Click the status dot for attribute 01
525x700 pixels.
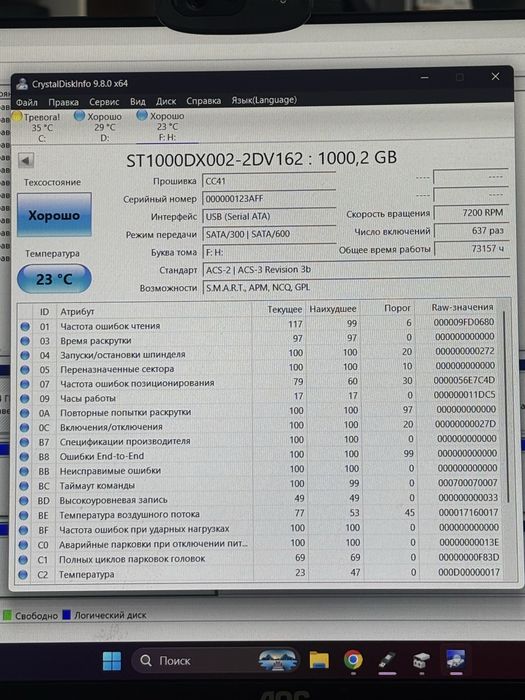[25, 327]
